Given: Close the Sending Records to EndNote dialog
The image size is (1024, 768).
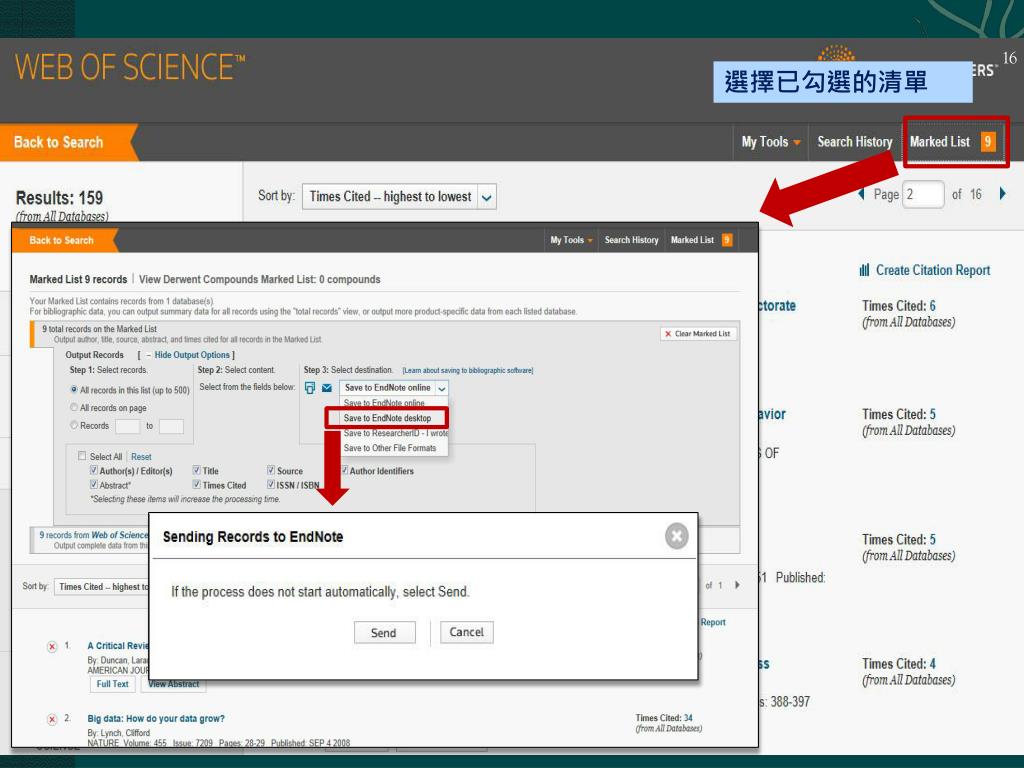Looking at the screenshot, I should point(677,536).
